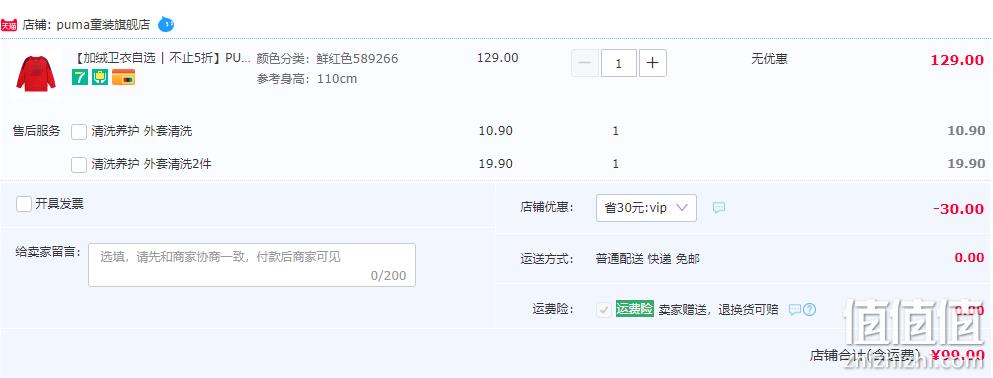Click the help icon beside shipping insurance

(x=809, y=310)
